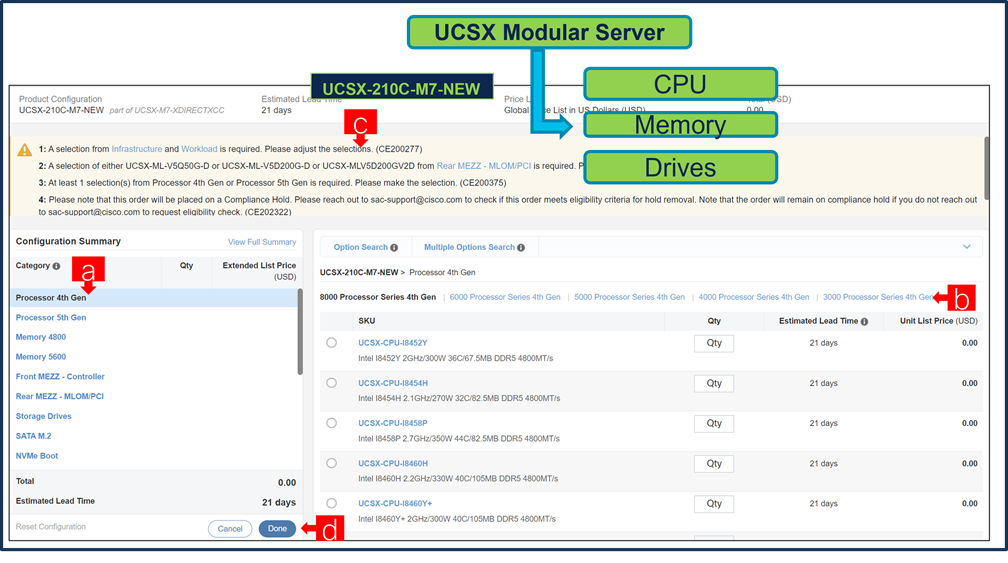Open the Workload link in warning message
1008x563 pixels.
tap(199, 149)
